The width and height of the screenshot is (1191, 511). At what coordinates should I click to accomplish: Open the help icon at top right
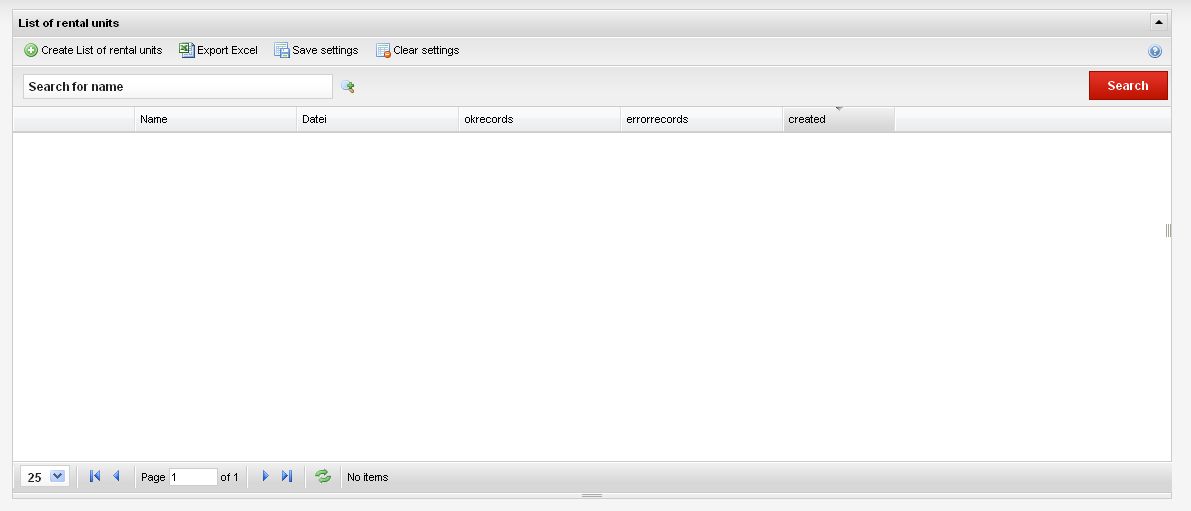click(x=1155, y=52)
